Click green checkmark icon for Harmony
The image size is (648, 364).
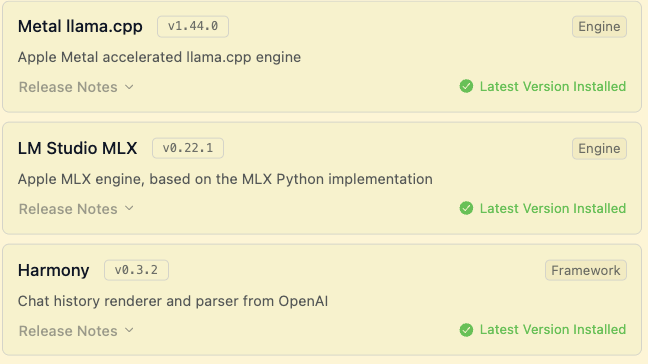pyautogui.click(x=466, y=330)
